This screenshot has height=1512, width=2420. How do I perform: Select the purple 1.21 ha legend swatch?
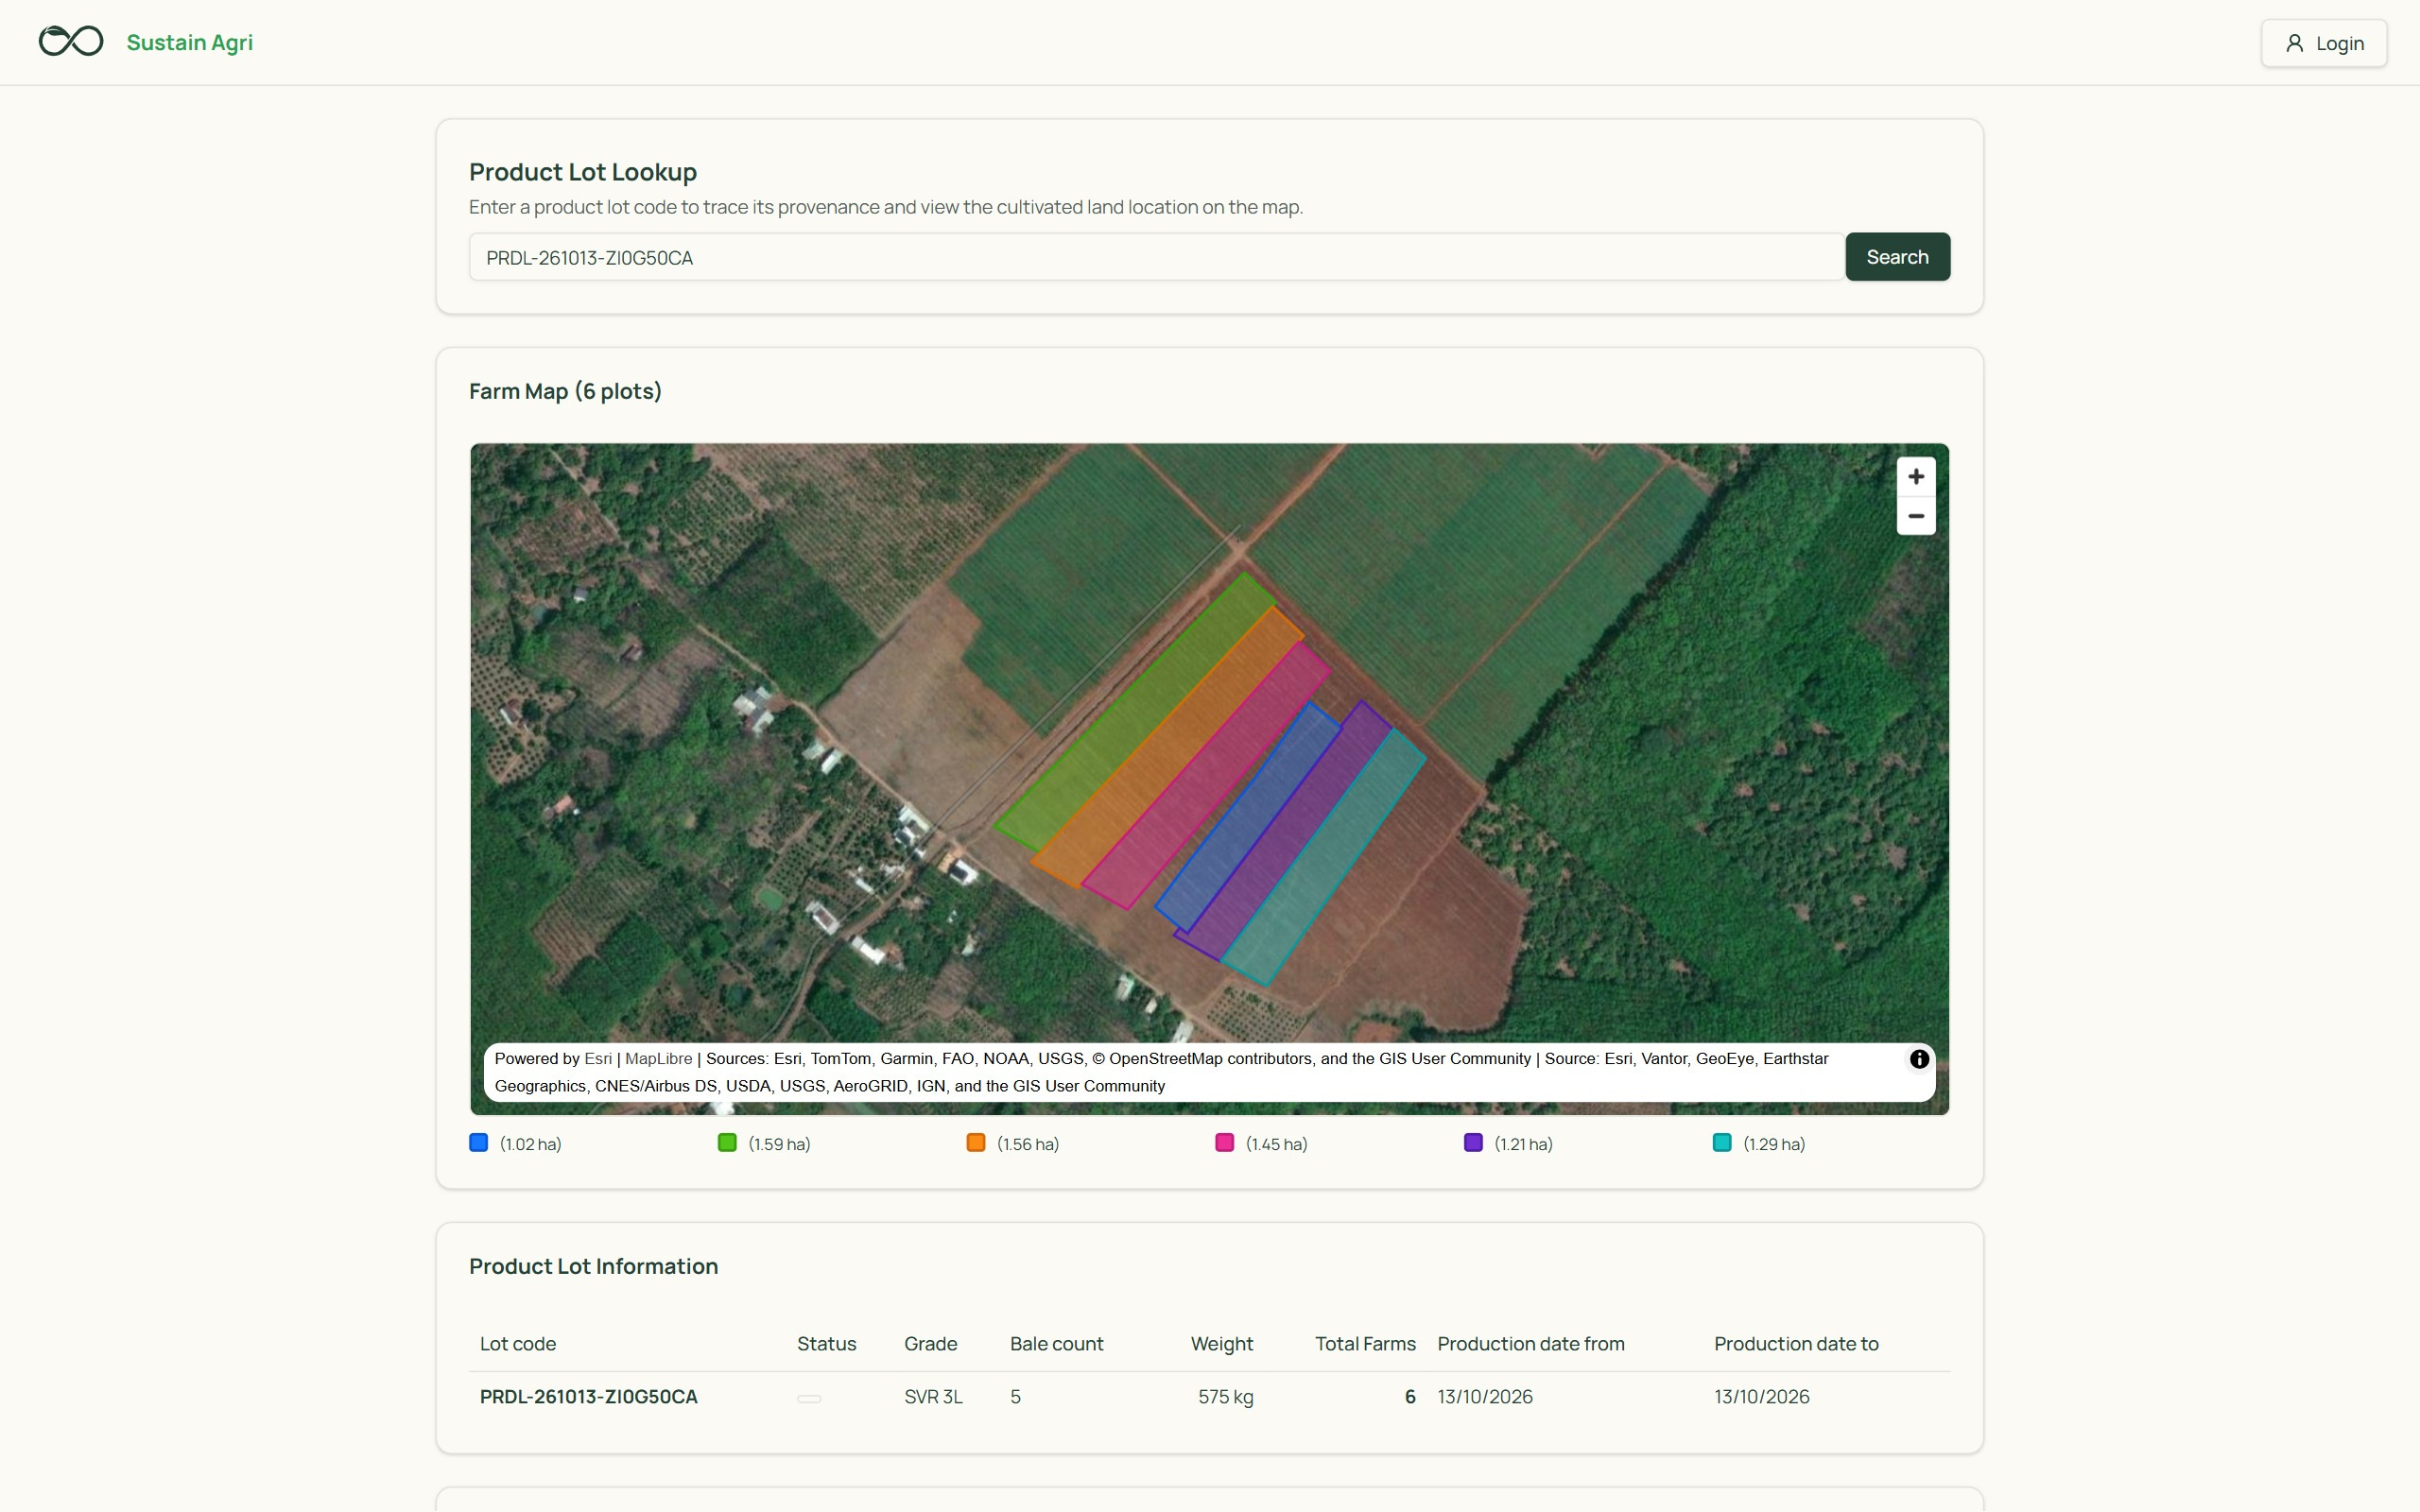[x=1473, y=1143]
